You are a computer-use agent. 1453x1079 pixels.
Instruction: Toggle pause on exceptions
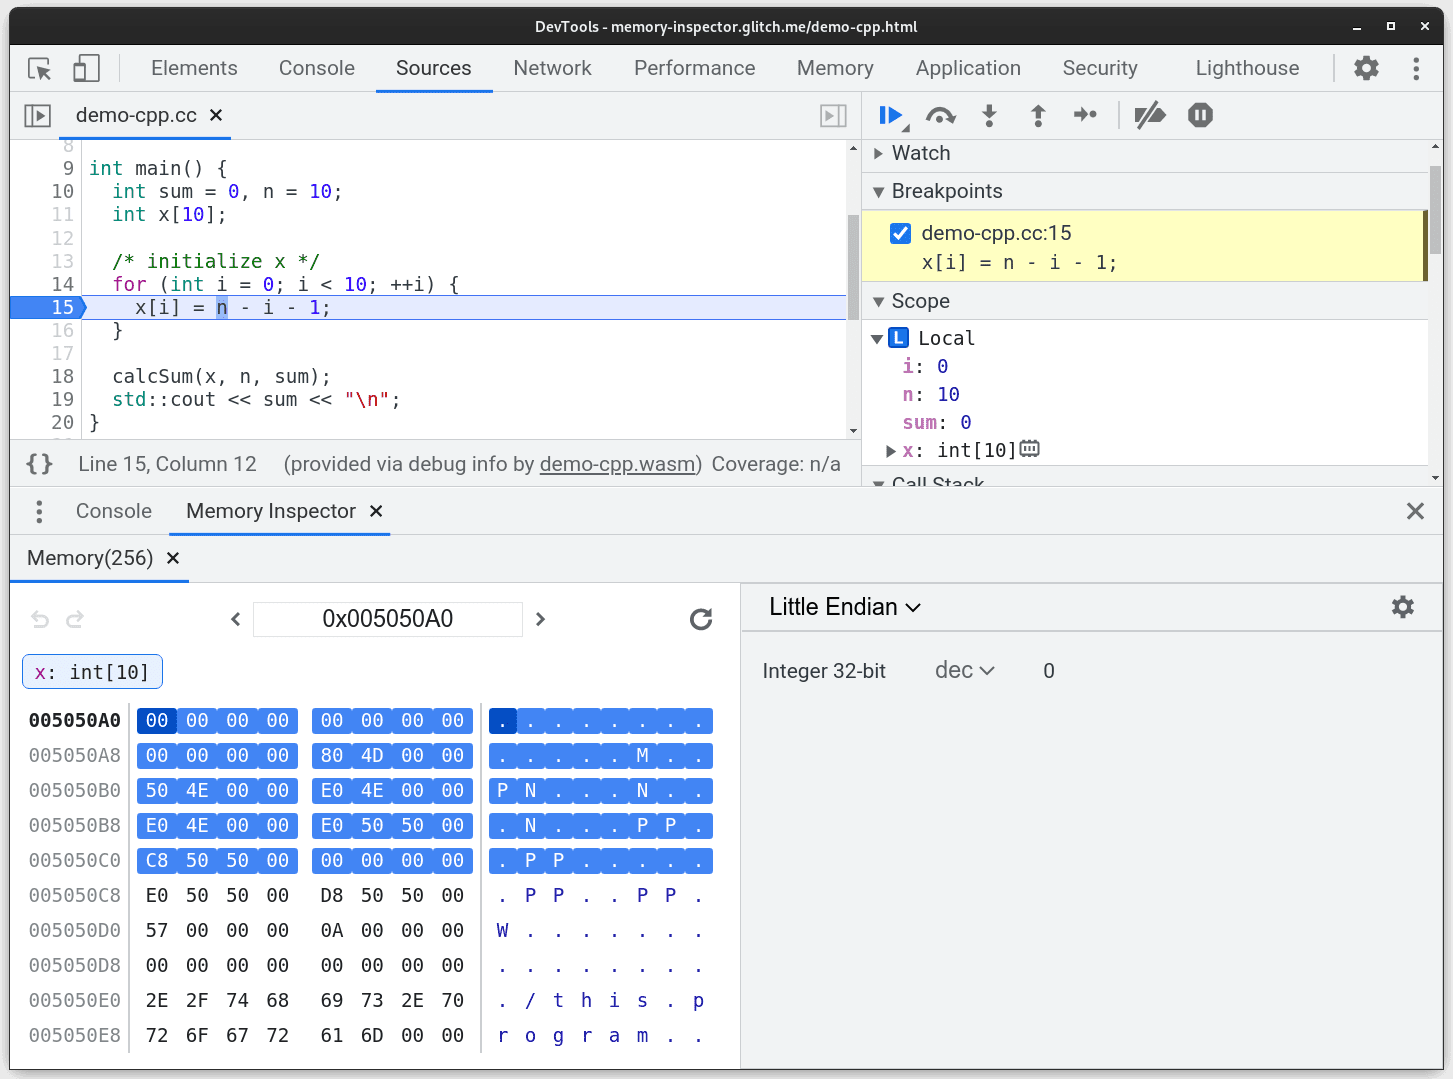point(1199,114)
